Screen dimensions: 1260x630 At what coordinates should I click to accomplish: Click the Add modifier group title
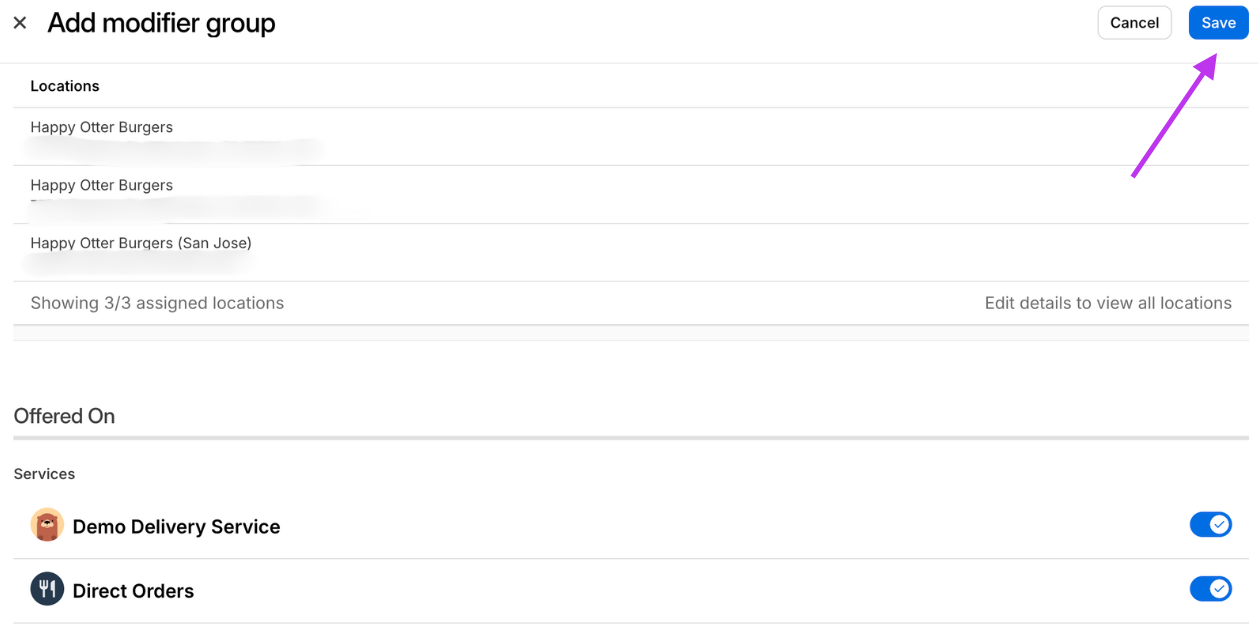point(161,23)
